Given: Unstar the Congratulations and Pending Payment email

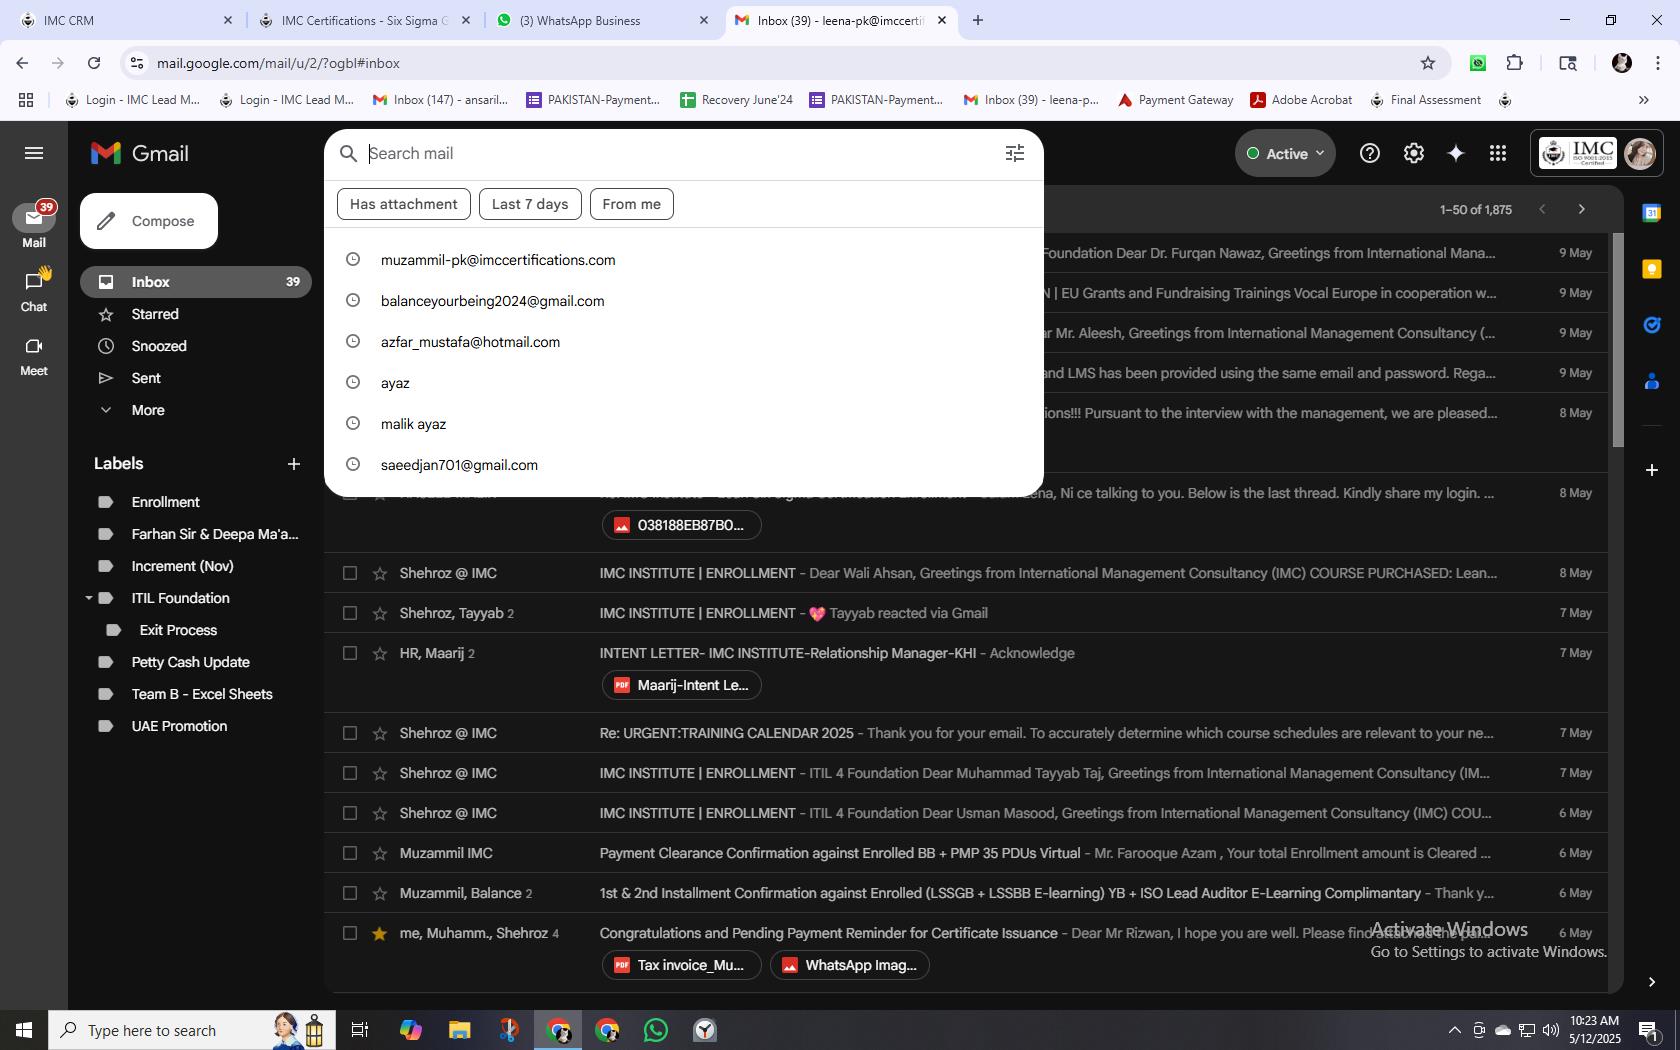Looking at the screenshot, I should [x=379, y=933].
